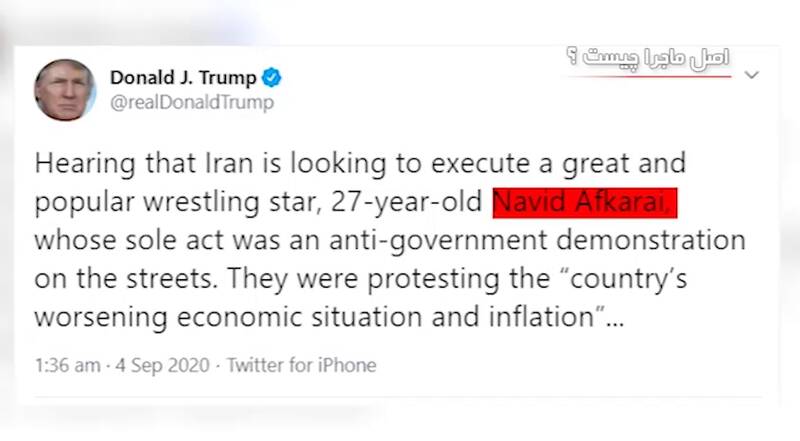Open the Twitter for iPhone source link

coord(302,365)
